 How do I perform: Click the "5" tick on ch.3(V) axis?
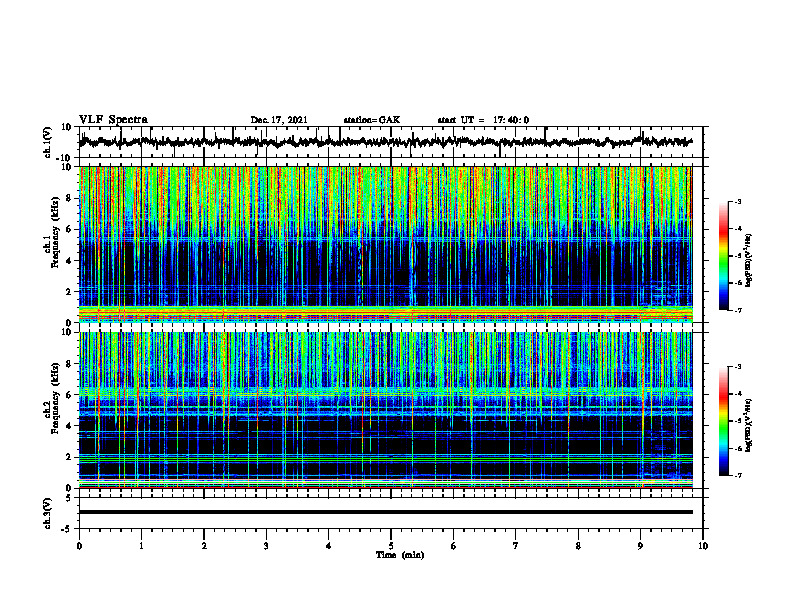[x=69, y=498]
